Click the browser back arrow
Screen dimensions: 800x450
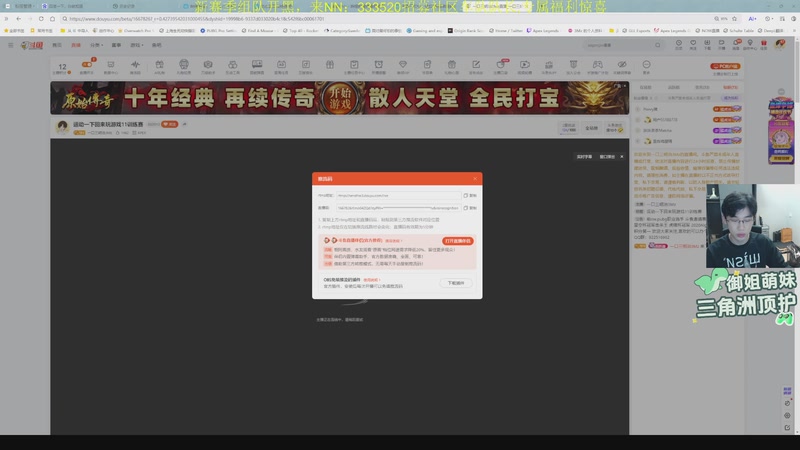(18, 19)
